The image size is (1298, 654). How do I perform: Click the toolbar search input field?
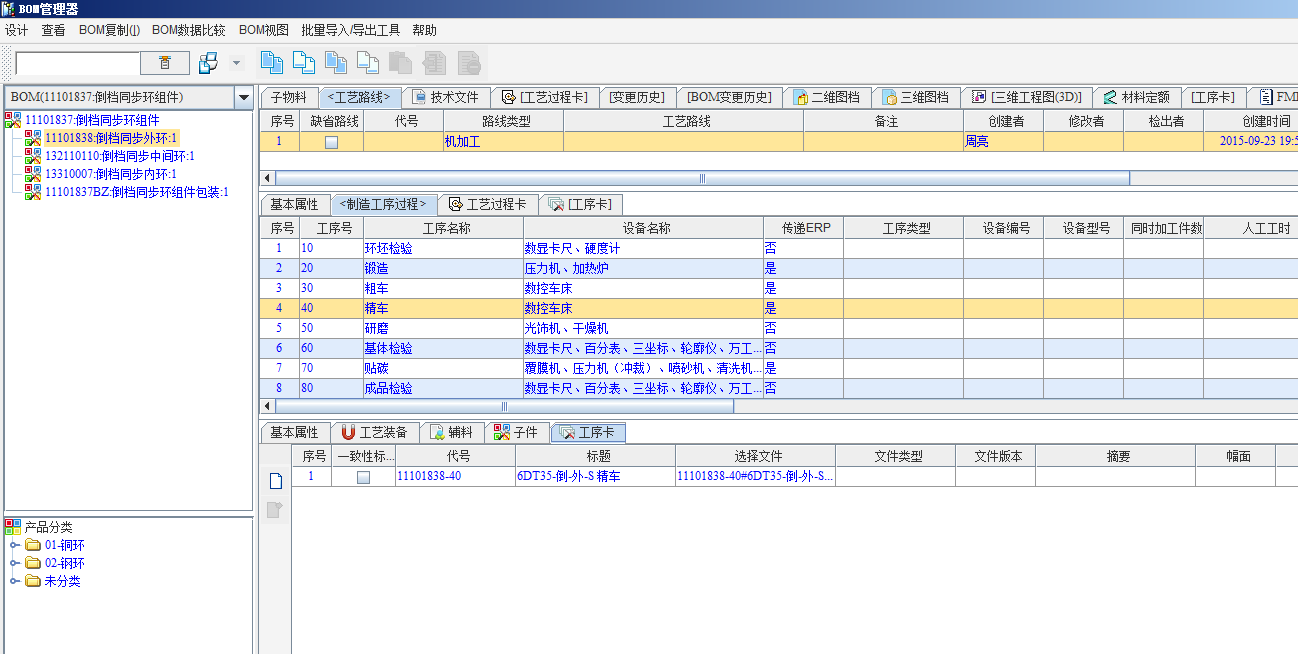click(78, 63)
